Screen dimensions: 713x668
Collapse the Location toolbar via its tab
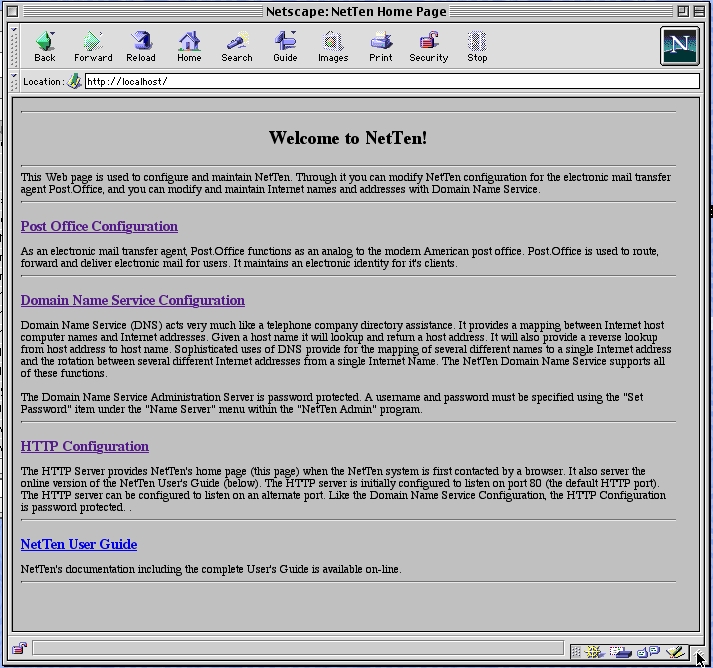14,81
